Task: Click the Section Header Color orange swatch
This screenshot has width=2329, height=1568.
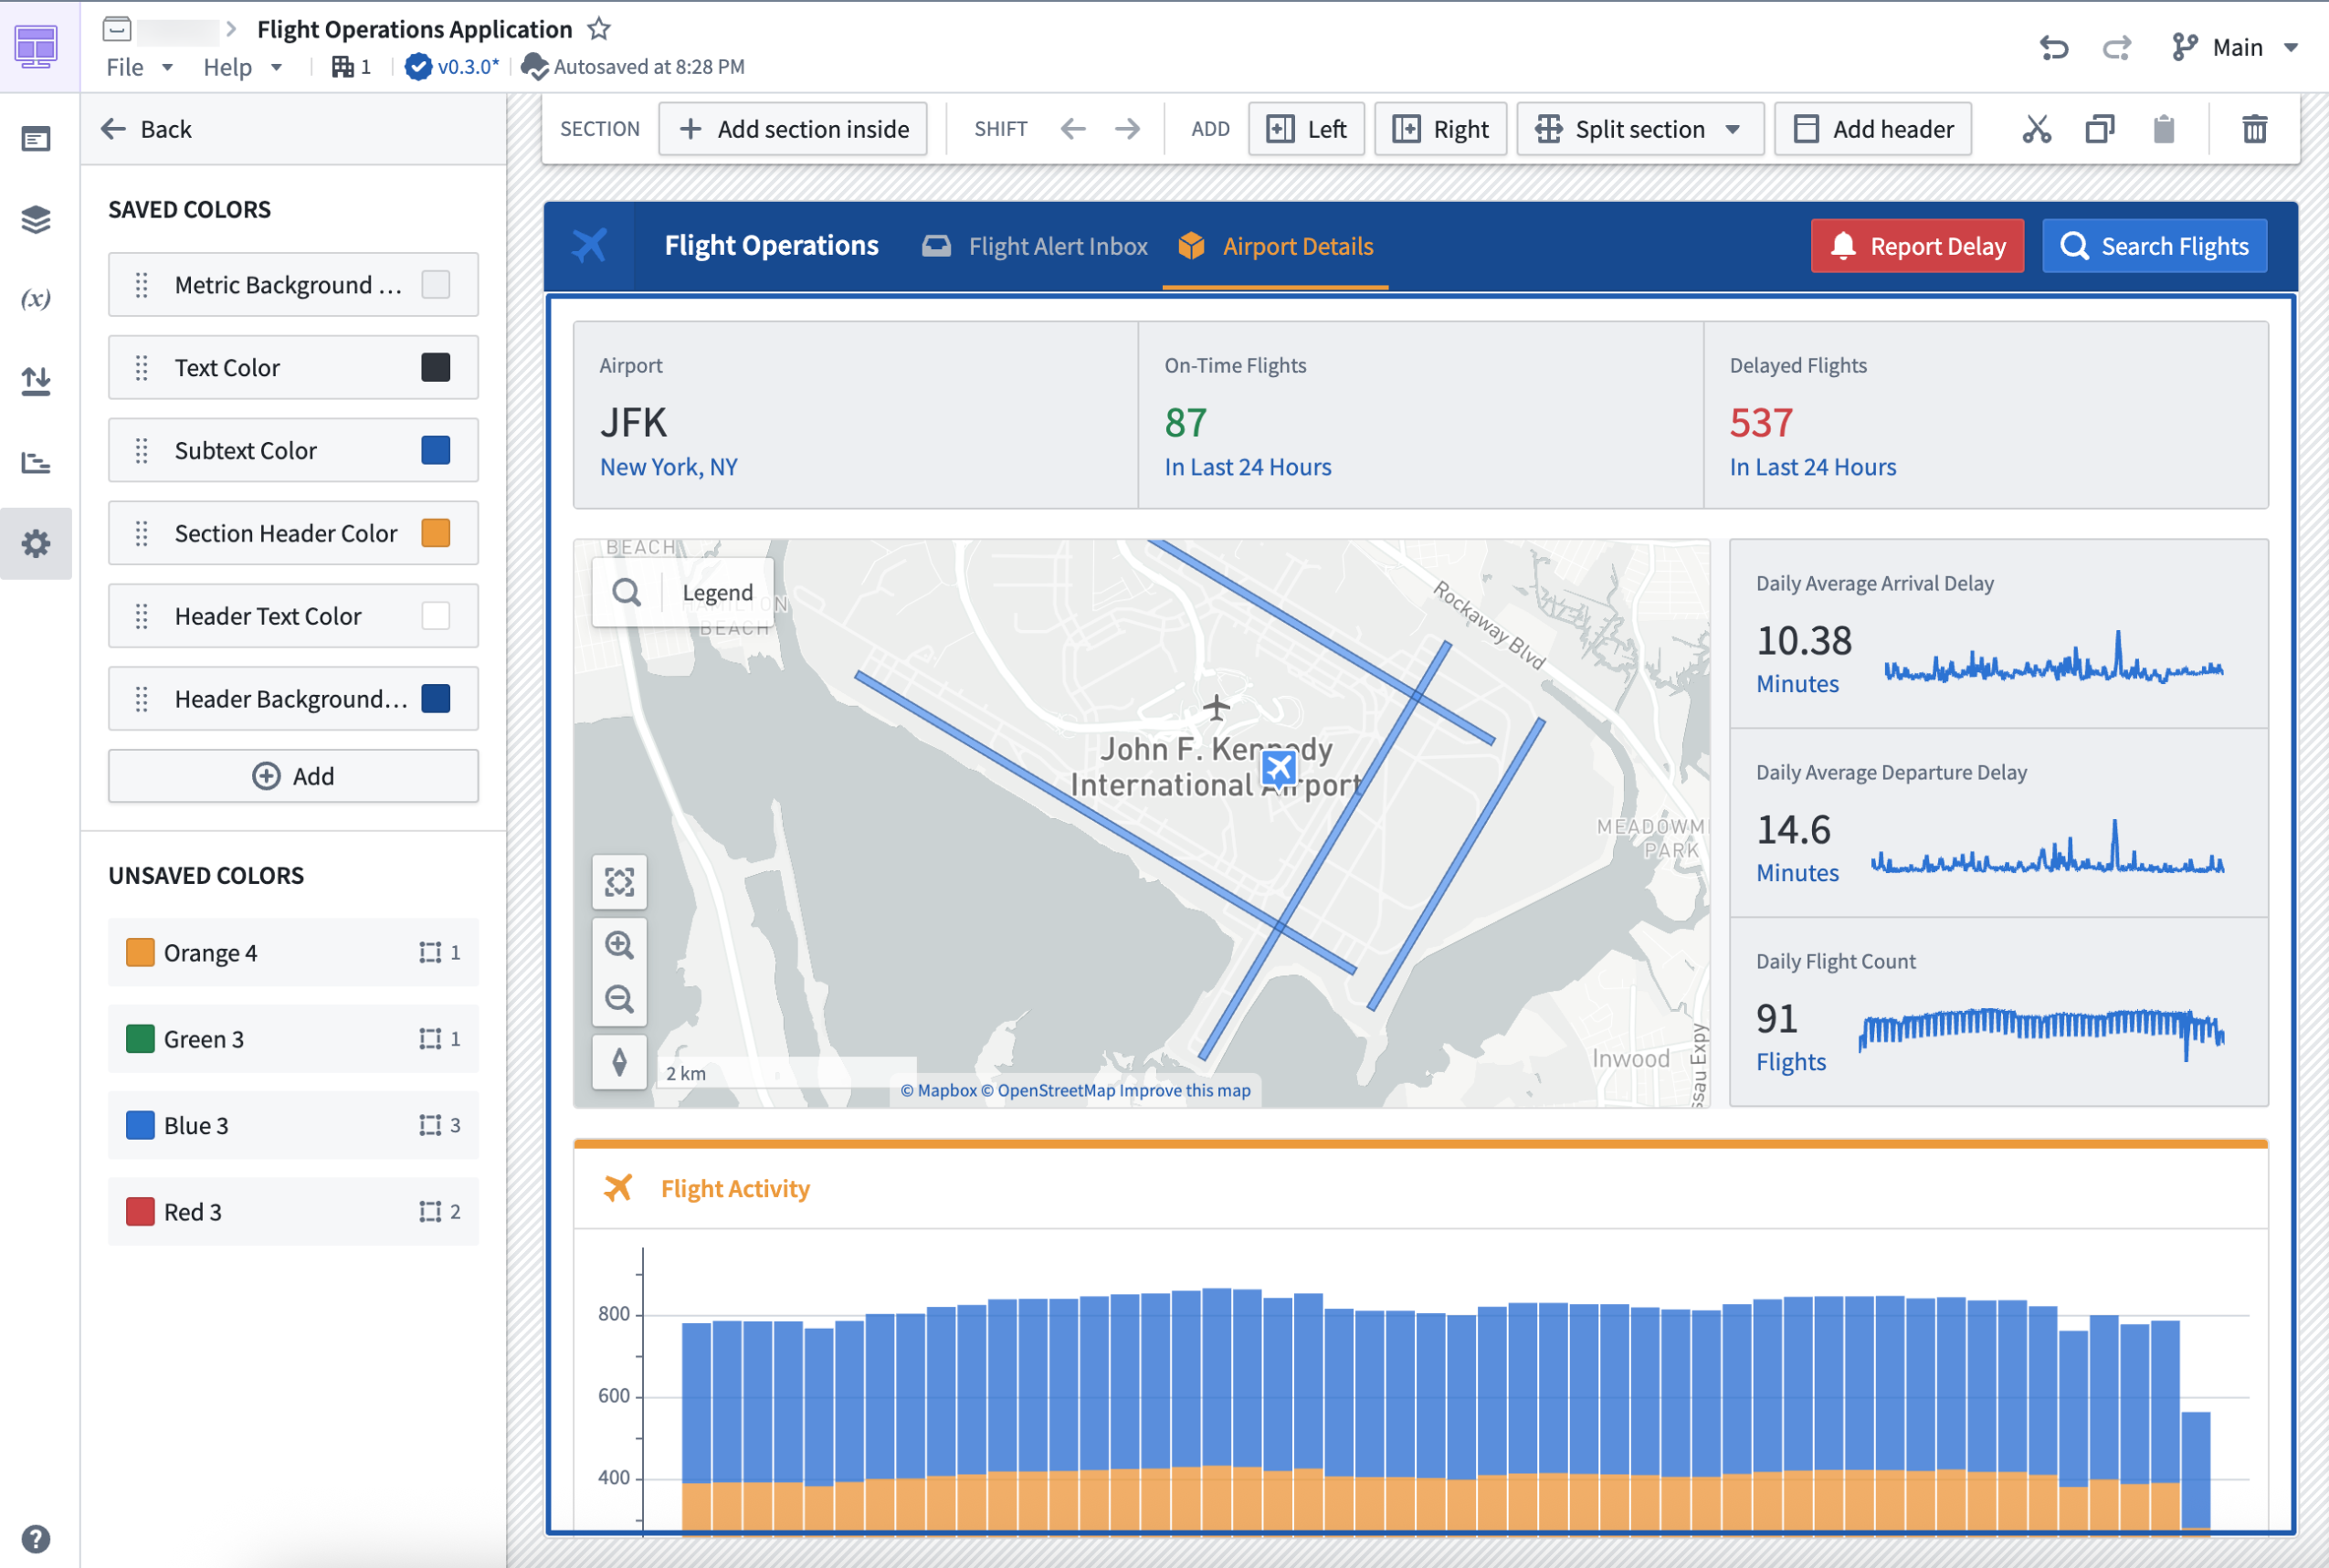Action: tap(435, 533)
